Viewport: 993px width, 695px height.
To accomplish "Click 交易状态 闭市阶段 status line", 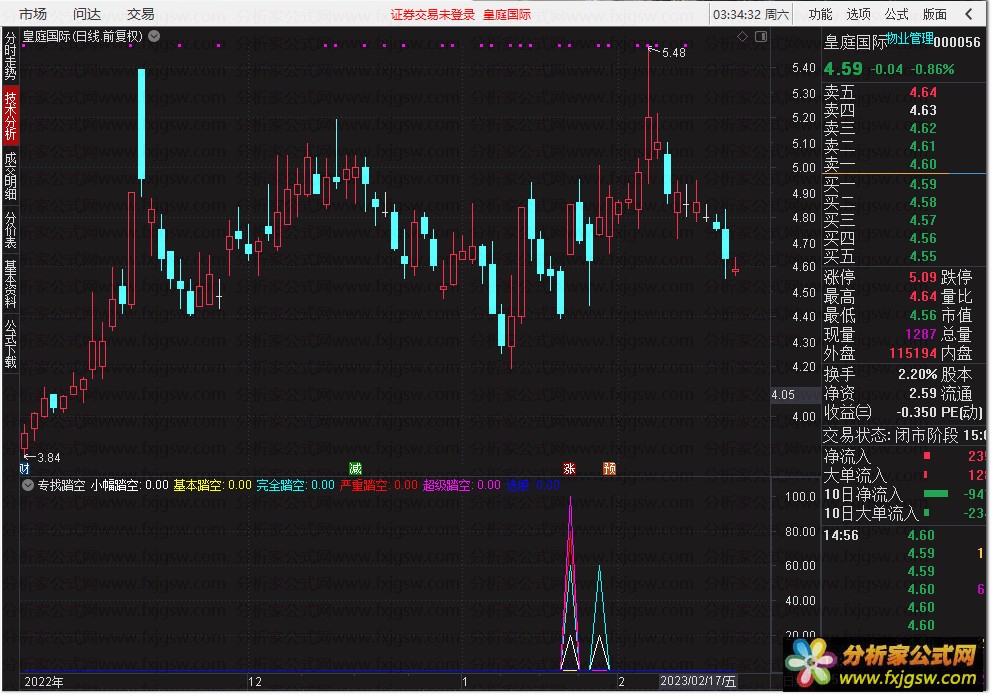I will point(904,436).
